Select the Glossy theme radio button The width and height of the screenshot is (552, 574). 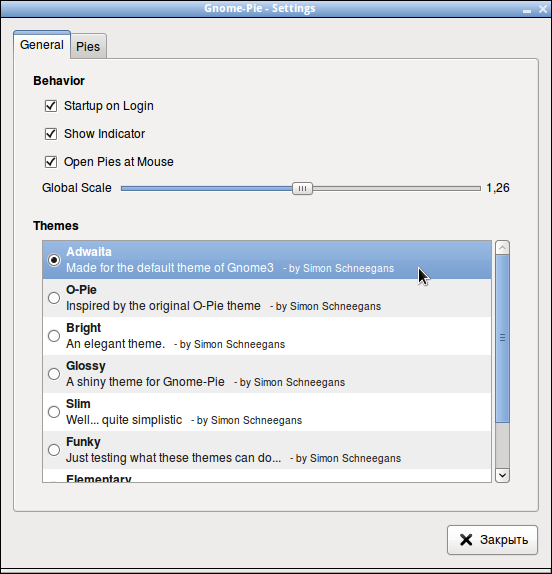tap(54, 374)
